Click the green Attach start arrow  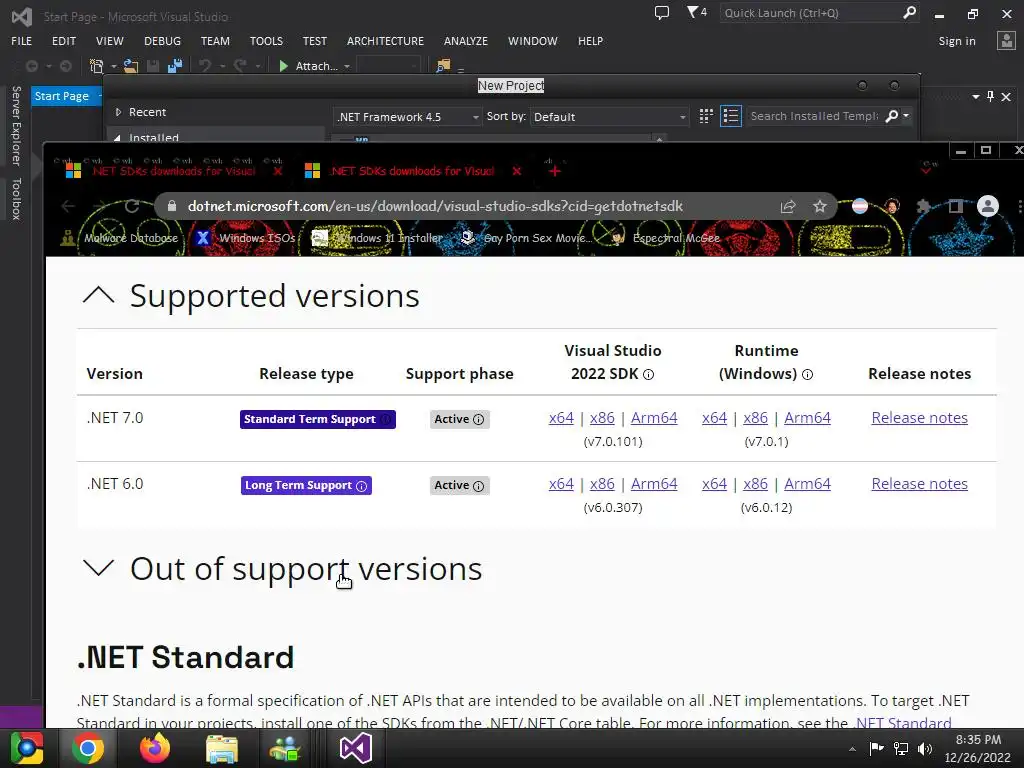point(283,66)
